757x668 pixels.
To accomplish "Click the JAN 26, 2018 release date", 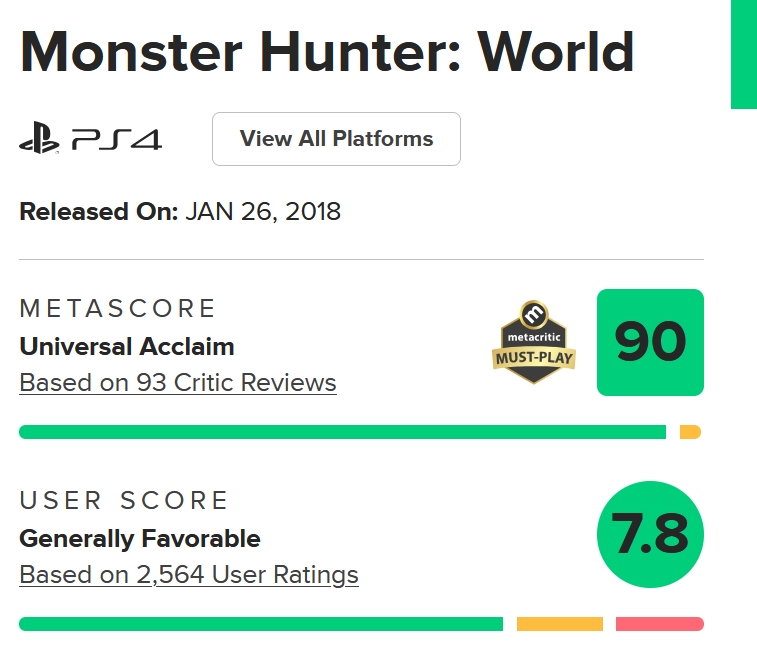I will click(263, 212).
